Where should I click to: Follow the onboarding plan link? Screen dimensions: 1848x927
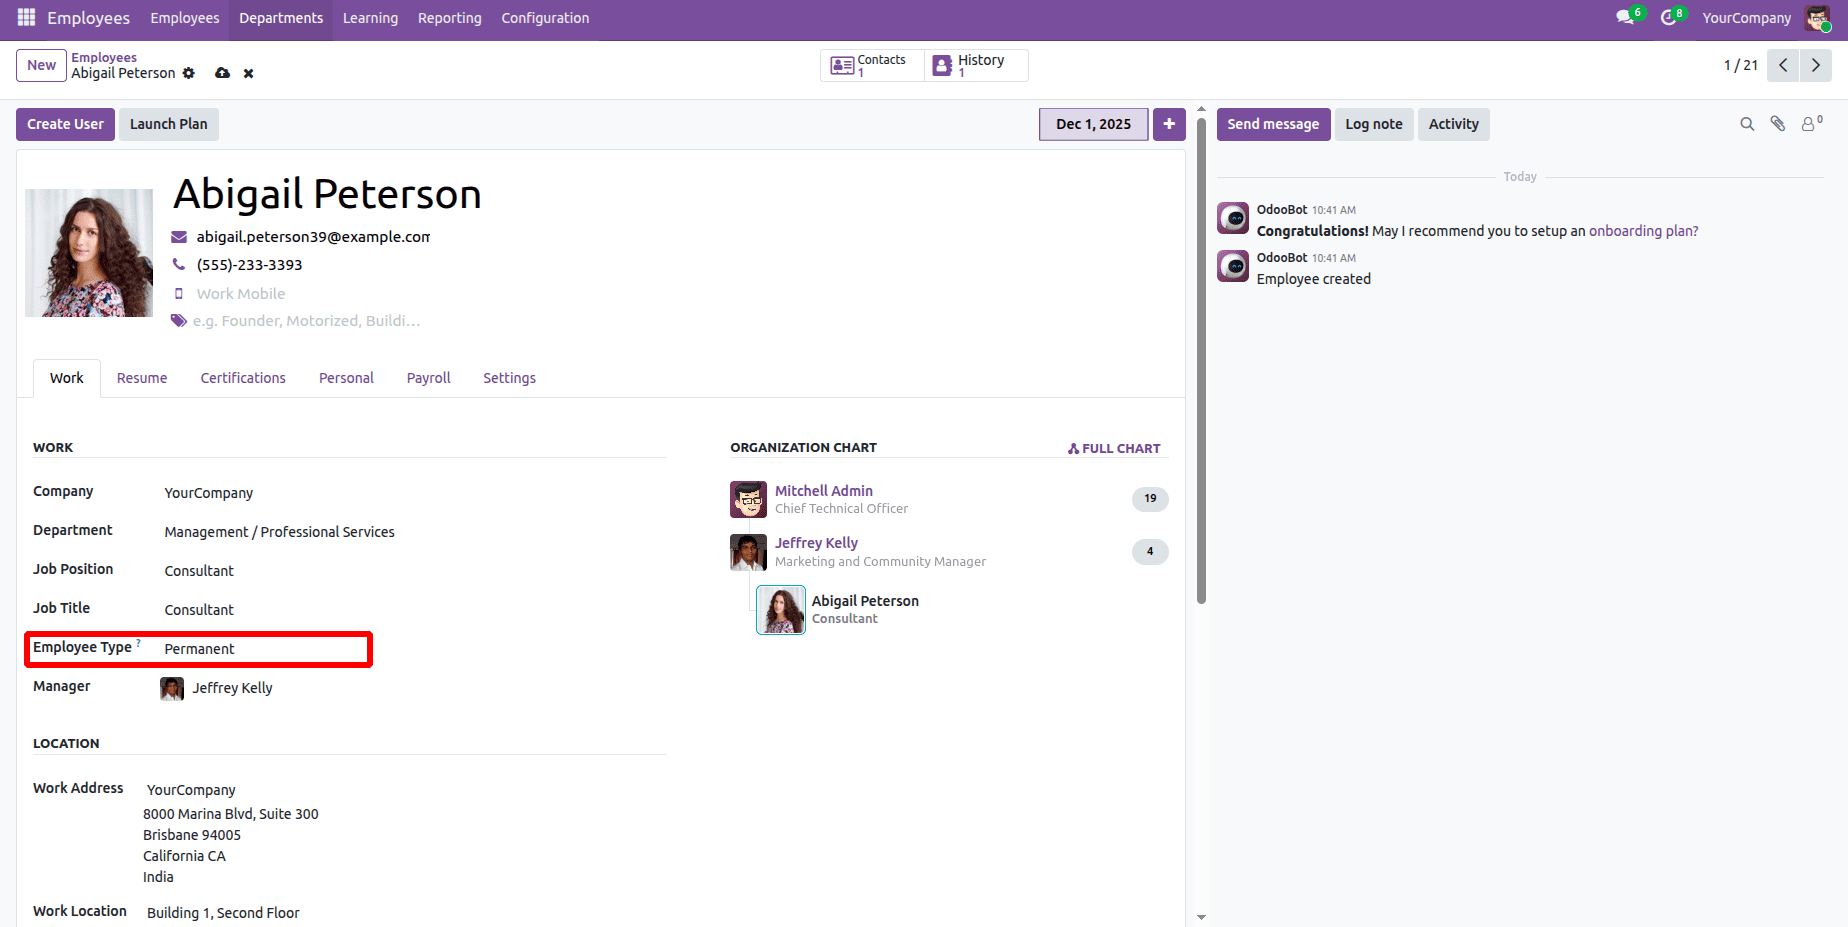click(1641, 230)
